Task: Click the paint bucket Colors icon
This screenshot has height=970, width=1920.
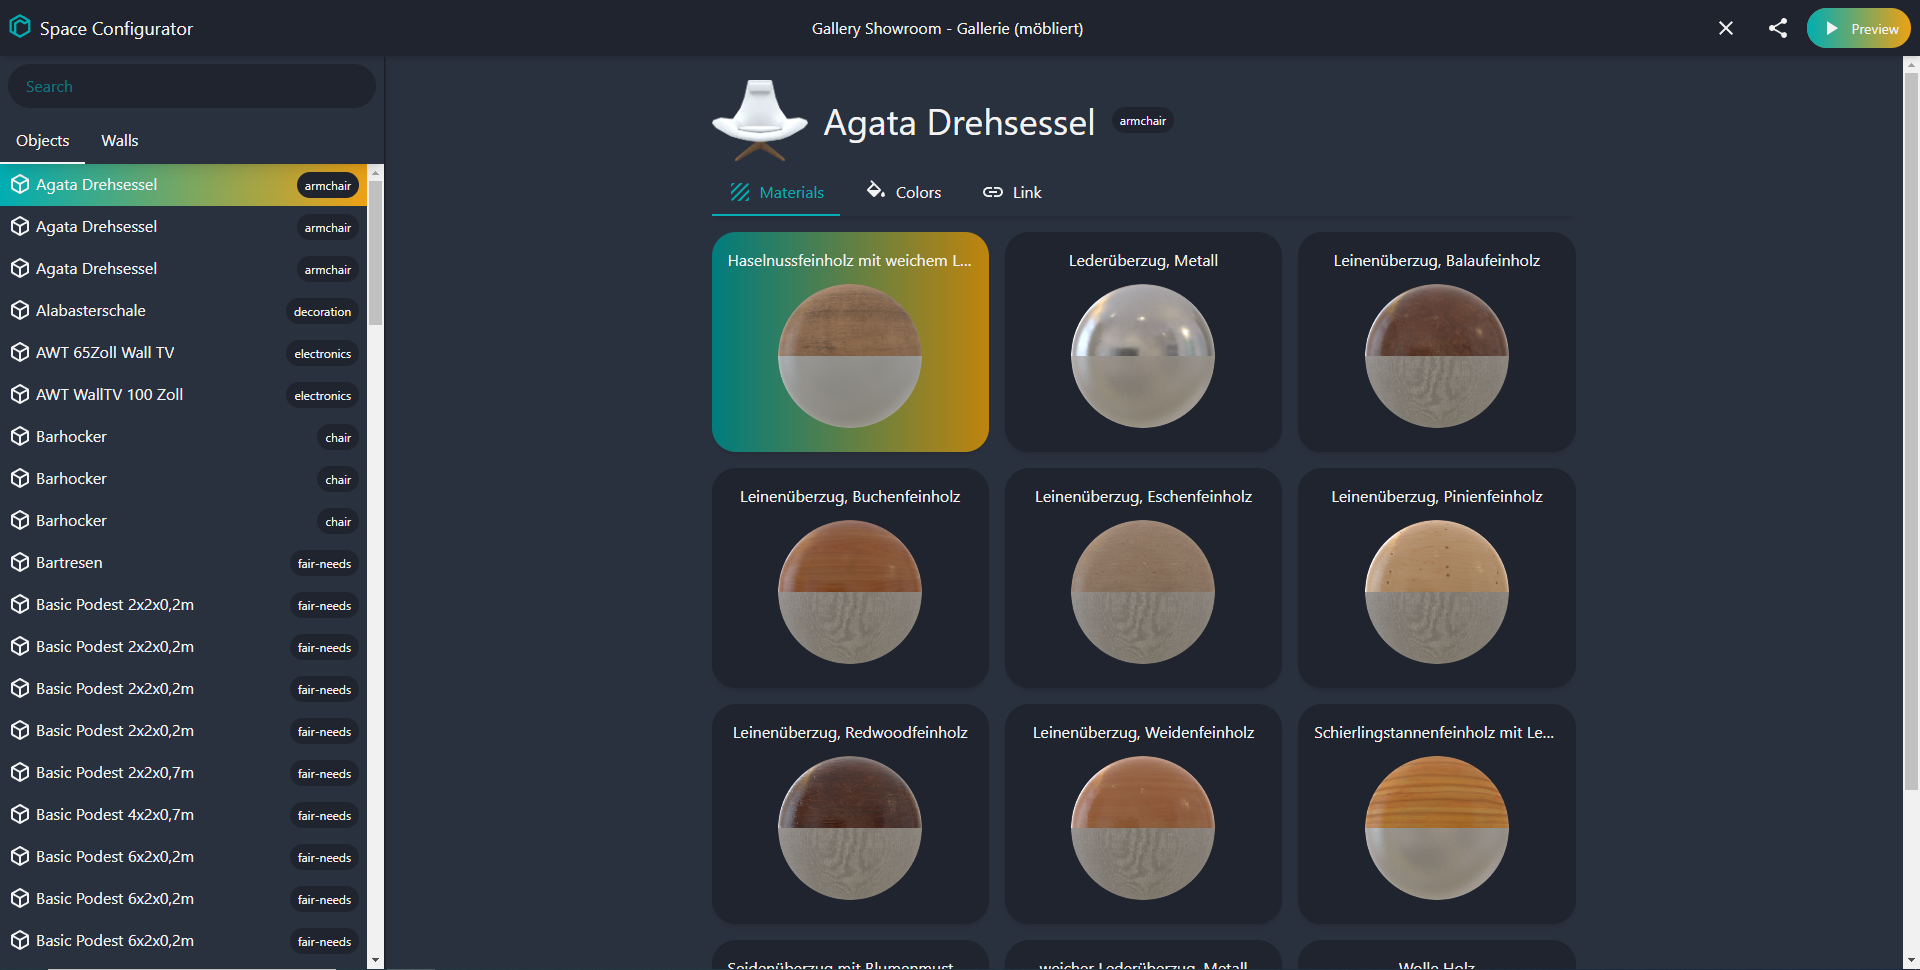Action: point(876,190)
